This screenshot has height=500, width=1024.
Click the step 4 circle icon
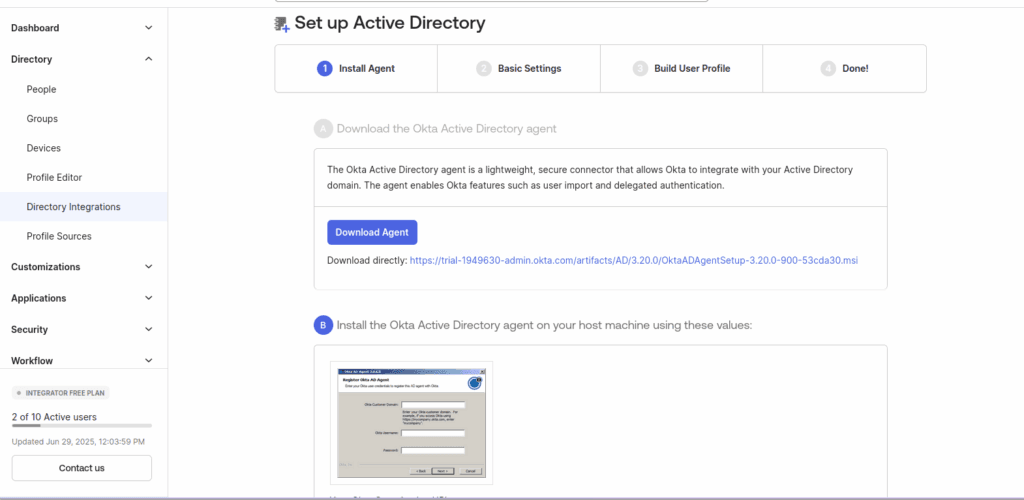click(x=828, y=69)
